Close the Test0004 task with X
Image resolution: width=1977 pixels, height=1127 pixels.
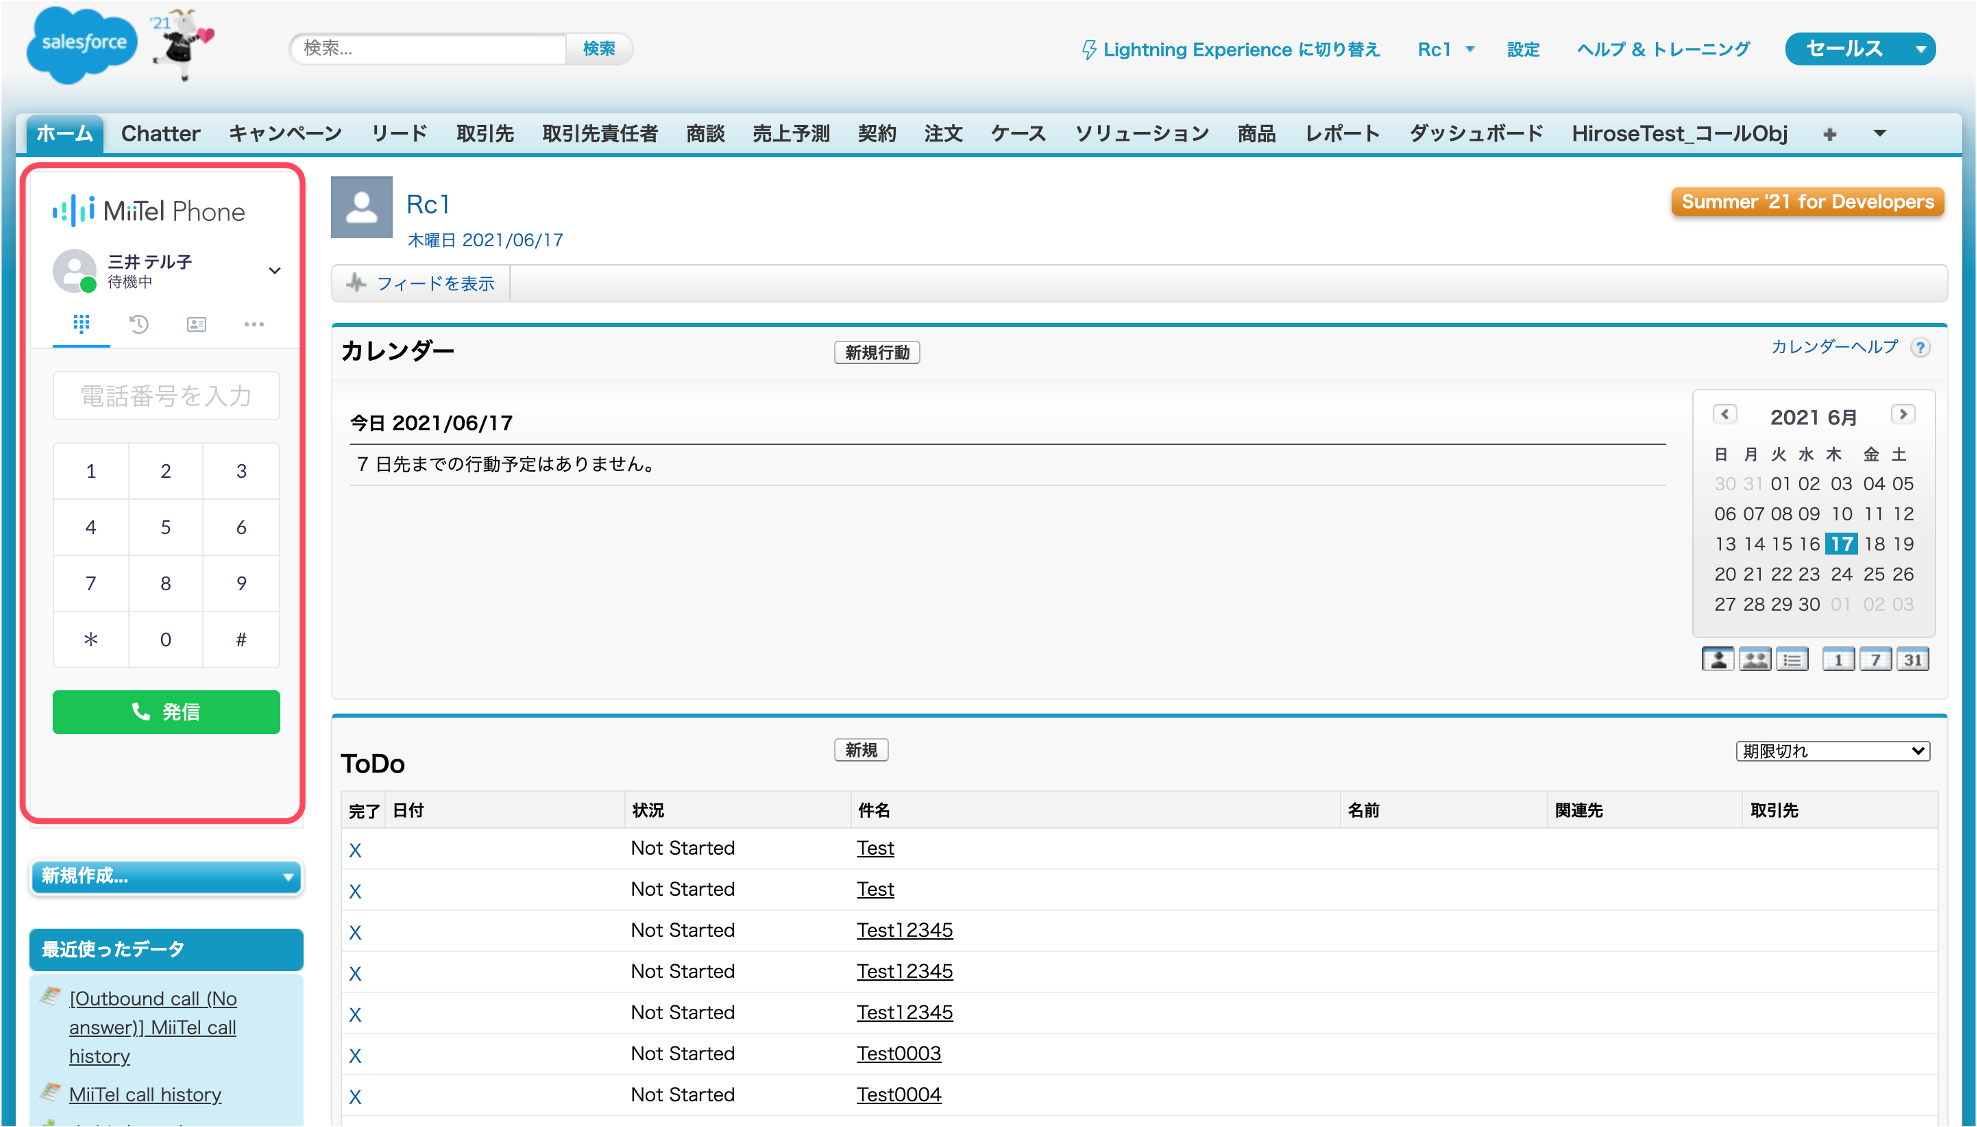click(x=355, y=1096)
